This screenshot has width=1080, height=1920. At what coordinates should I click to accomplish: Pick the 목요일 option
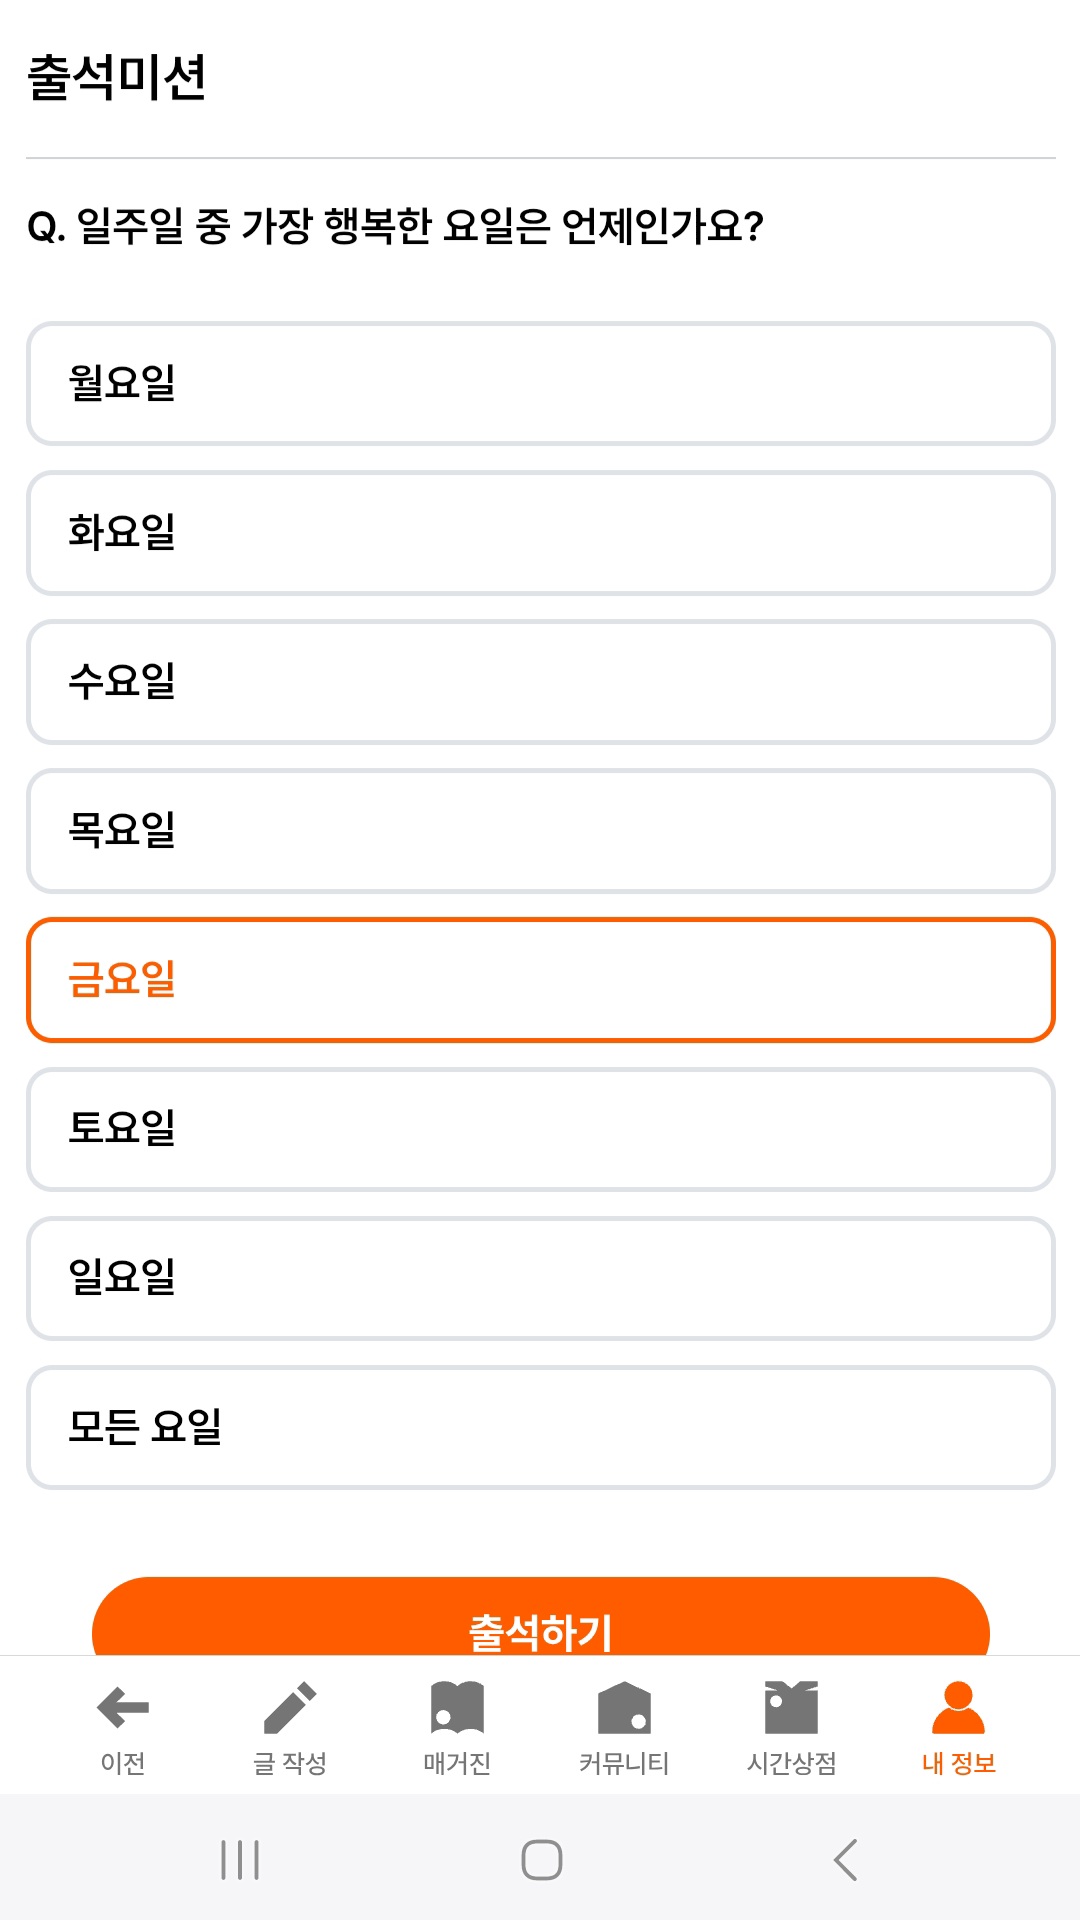point(541,831)
